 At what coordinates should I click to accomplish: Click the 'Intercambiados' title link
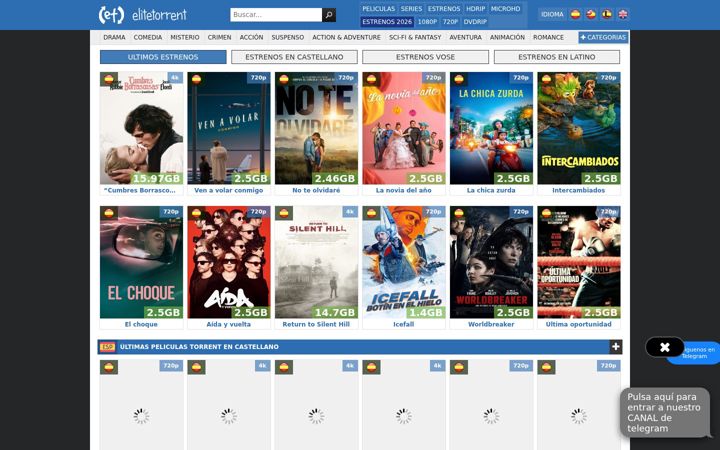(x=579, y=190)
